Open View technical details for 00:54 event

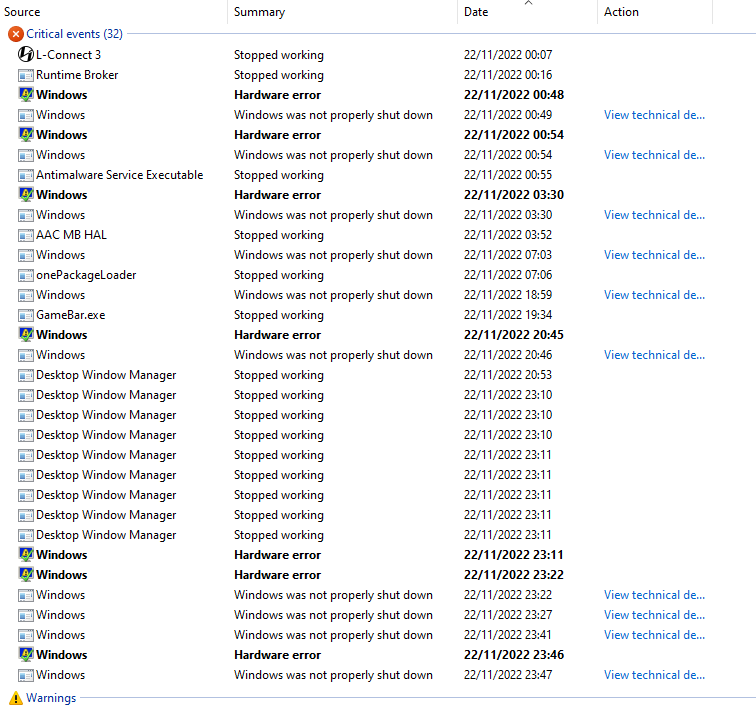tap(654, 155)
